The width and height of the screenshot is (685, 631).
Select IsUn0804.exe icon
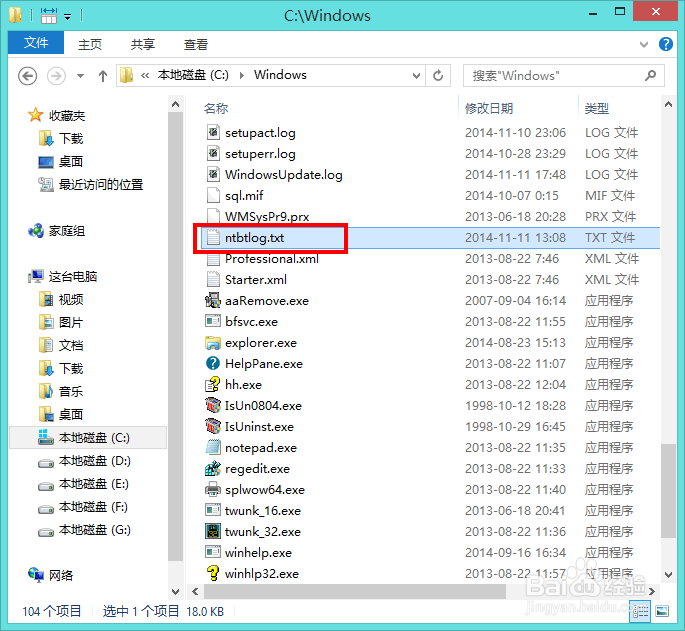pos(213,406)
